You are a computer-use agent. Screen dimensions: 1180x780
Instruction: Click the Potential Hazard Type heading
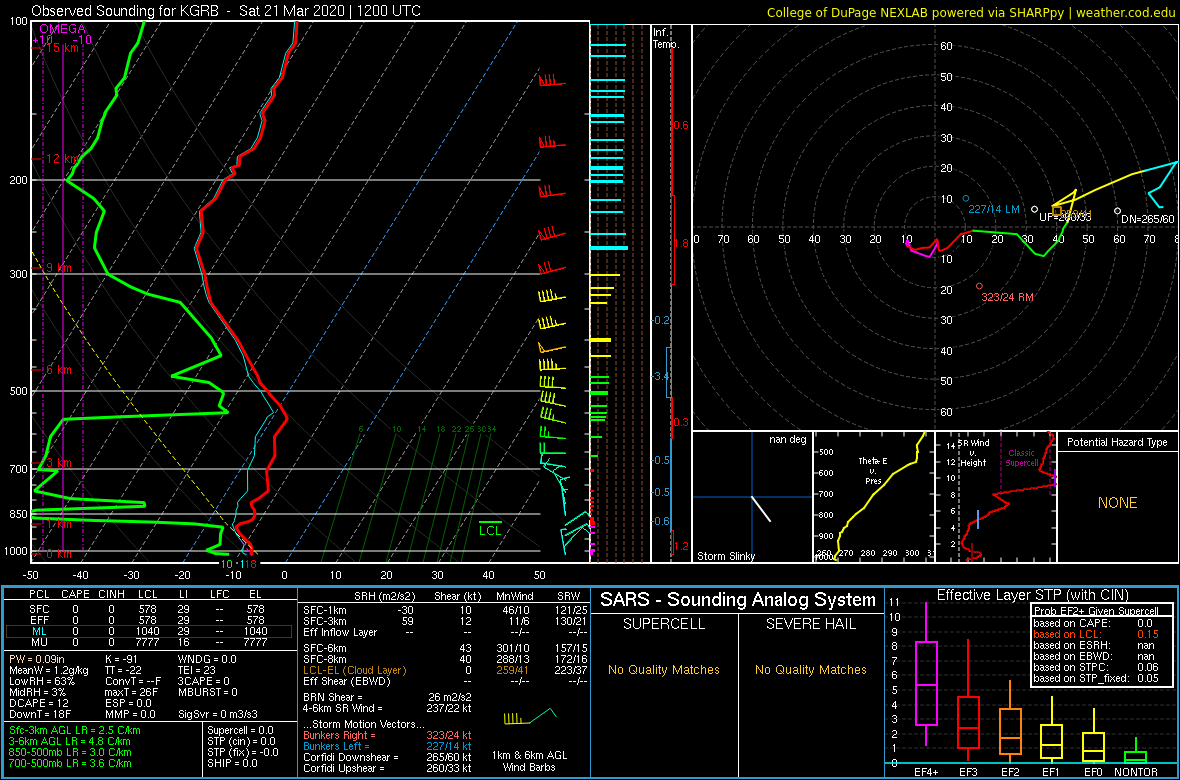click(x=1117, y=442)
